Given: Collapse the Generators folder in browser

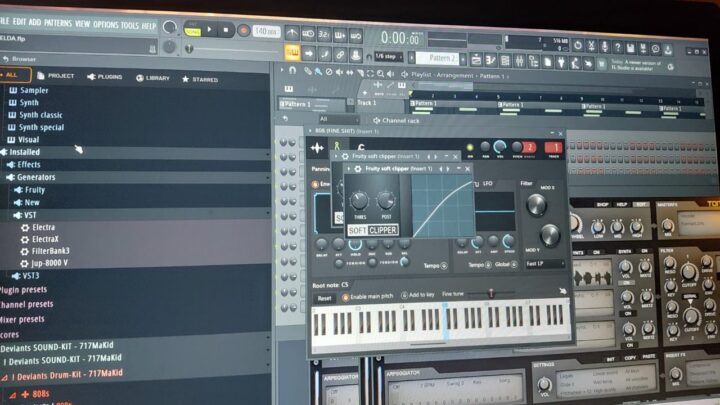Looking at the screenshot, I should point(11,177).
